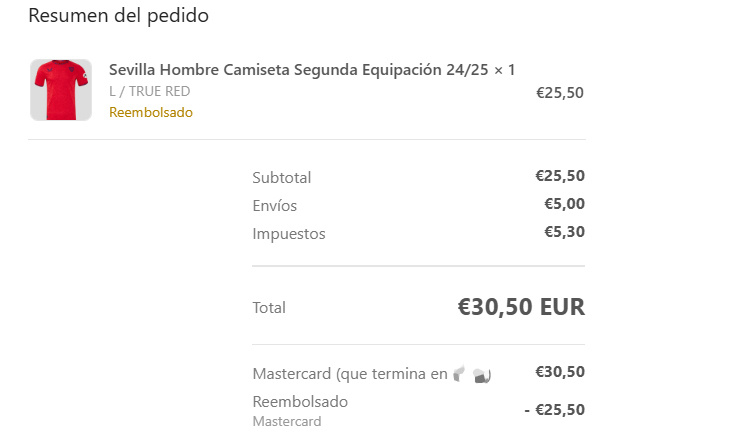740x440 pixels.
Task: Click the taxes amount €5,30
Action: [x=564, y=232]
